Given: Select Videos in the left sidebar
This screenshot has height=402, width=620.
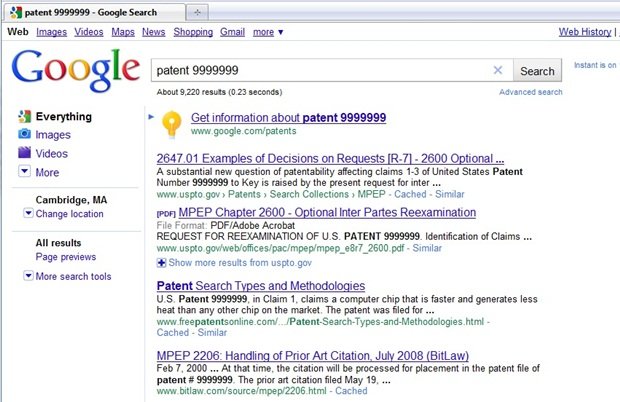Looking at the screenshot, I should 51,153.
